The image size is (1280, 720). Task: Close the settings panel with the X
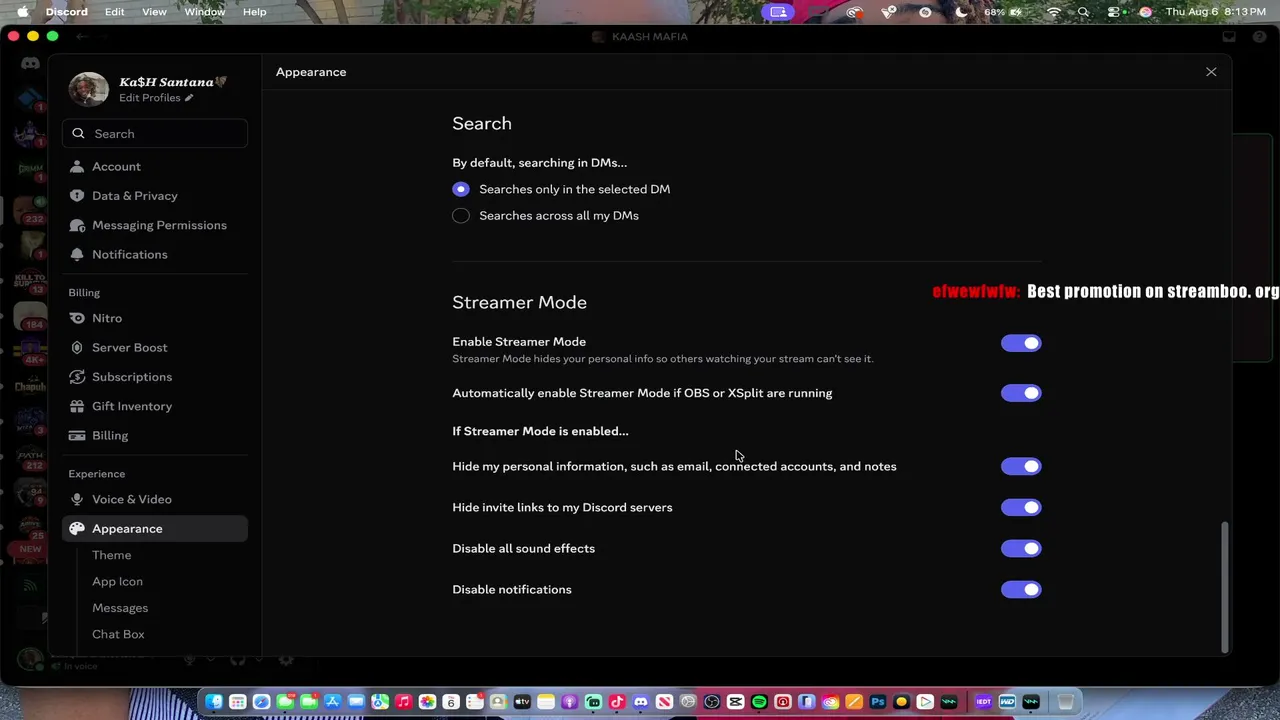coord(1211,72)
